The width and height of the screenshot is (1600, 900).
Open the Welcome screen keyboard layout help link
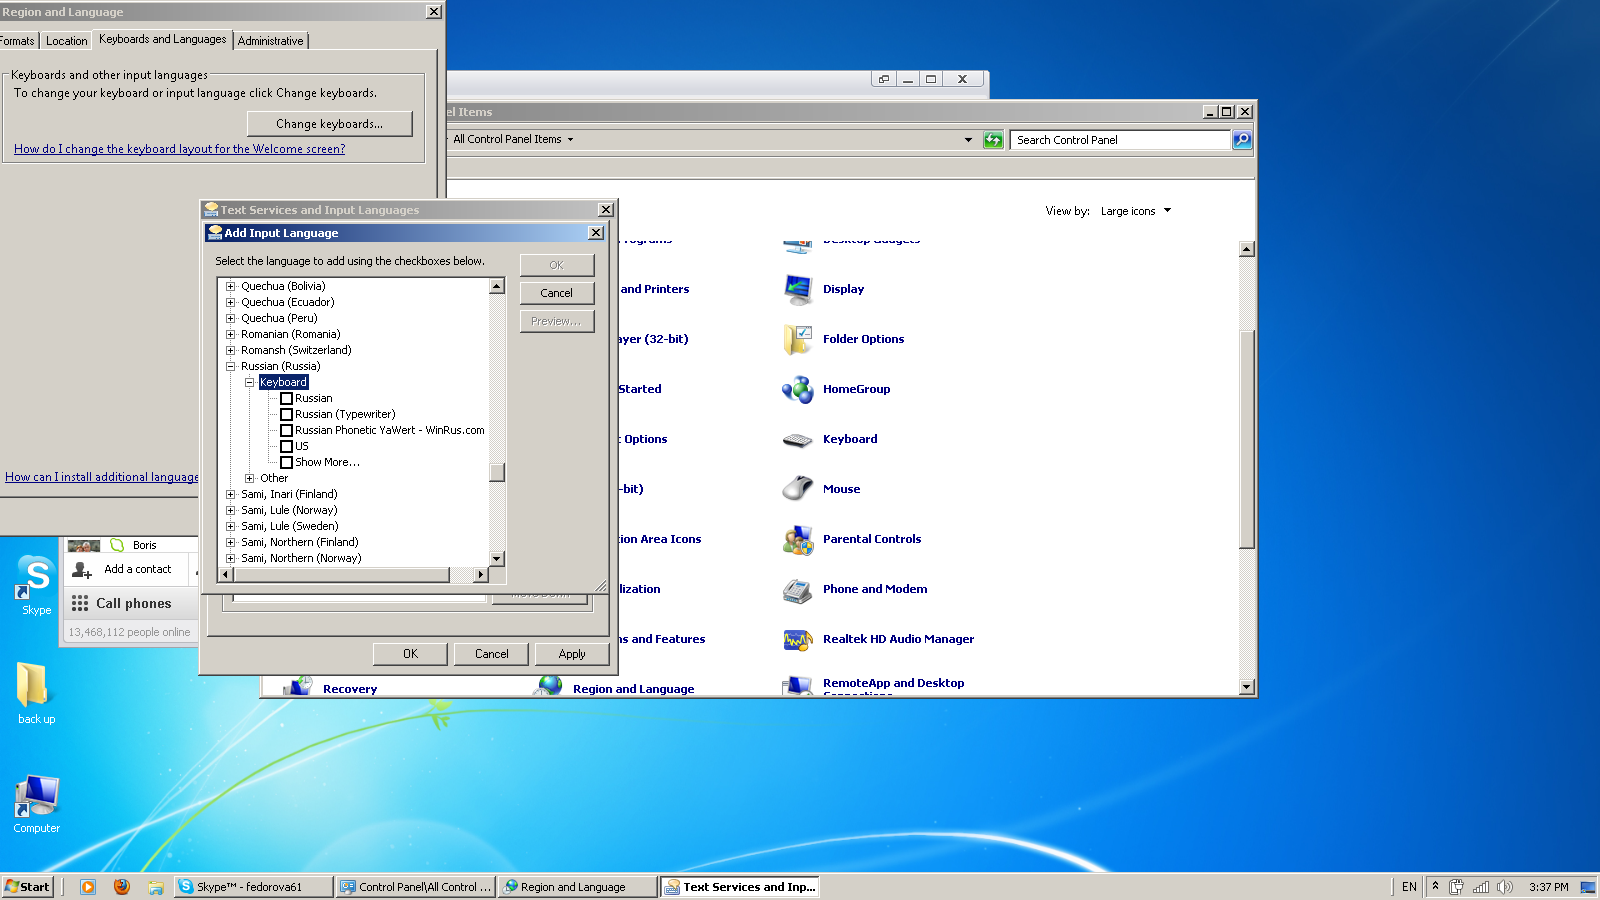[x=179, y=149]
